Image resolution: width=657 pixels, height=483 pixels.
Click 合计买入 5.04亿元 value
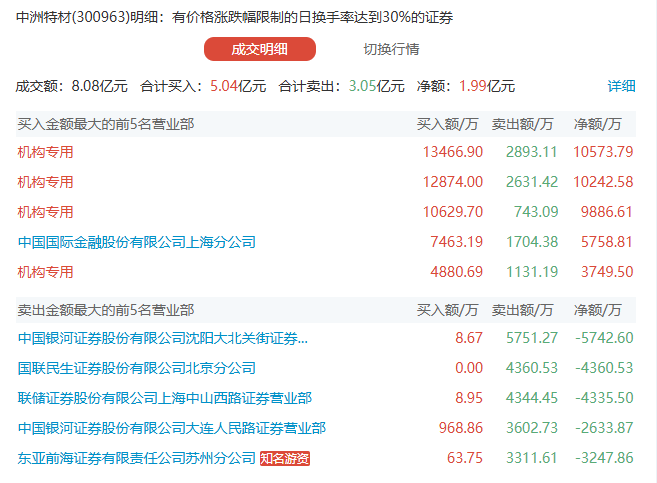coord(238,86)
